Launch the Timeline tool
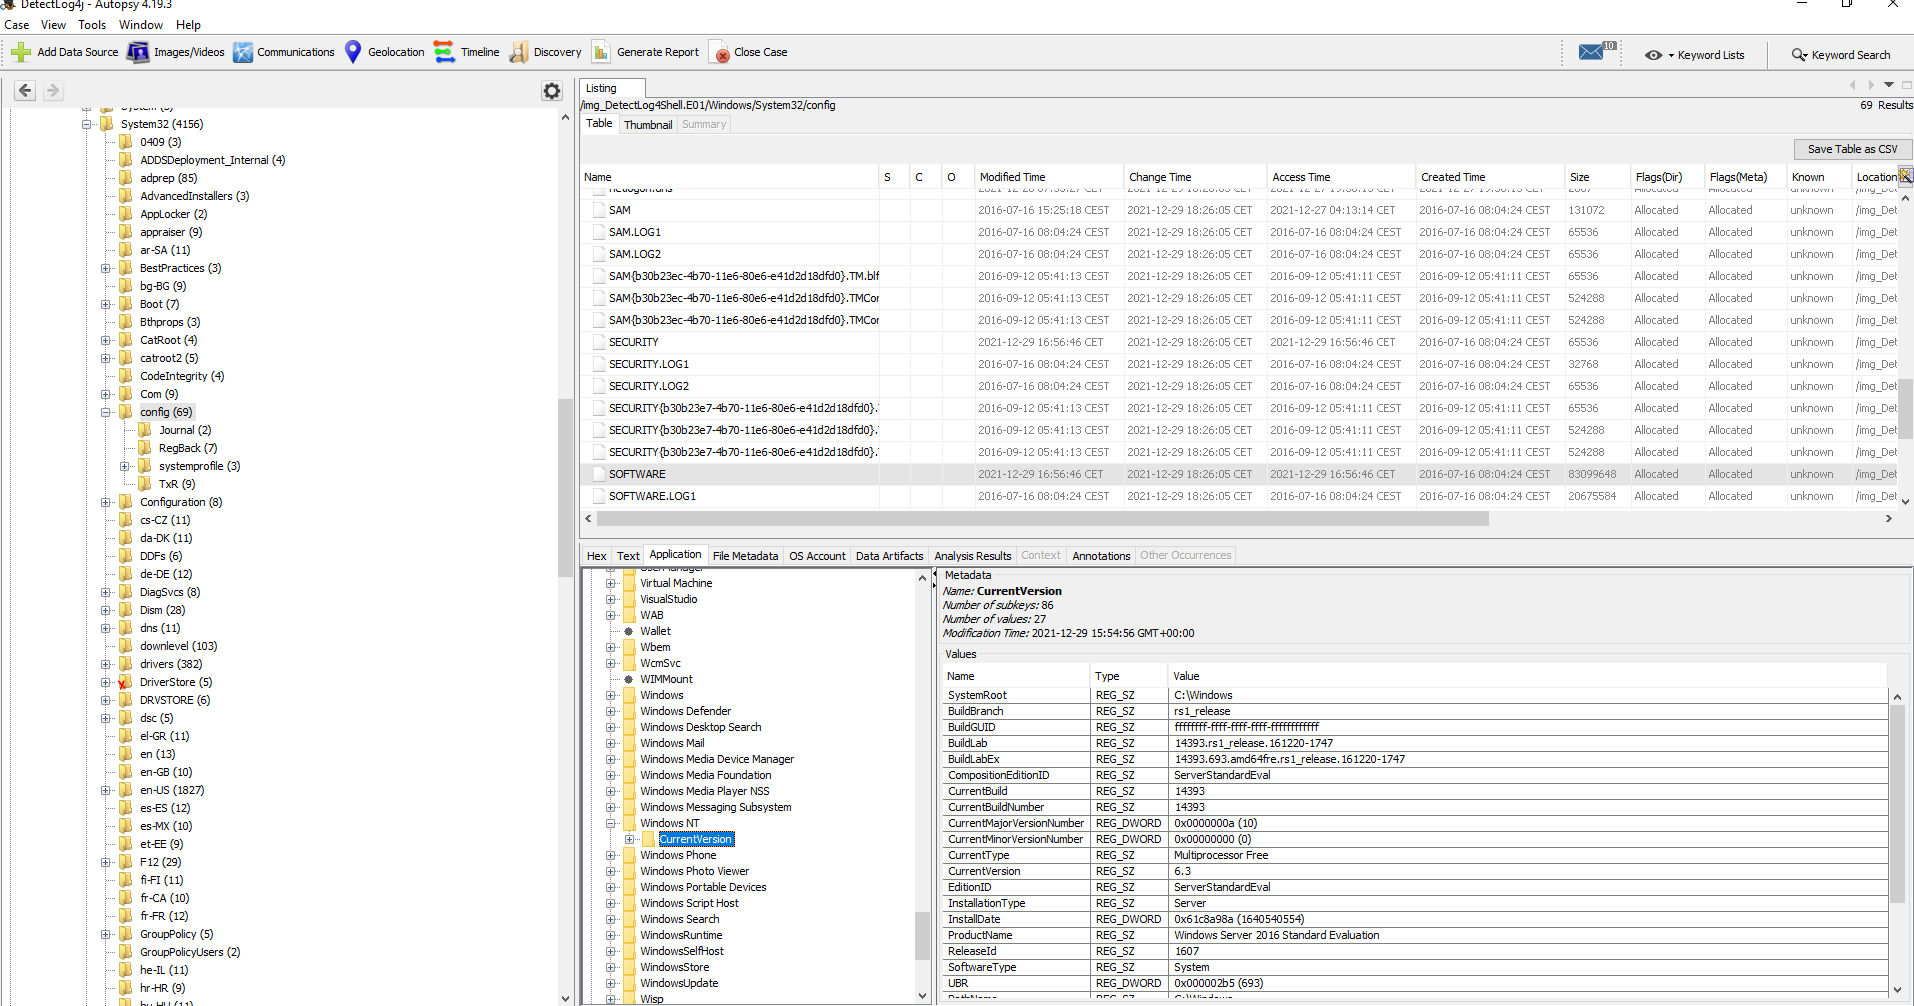The image size is (1914, 1006). [445, 52]
